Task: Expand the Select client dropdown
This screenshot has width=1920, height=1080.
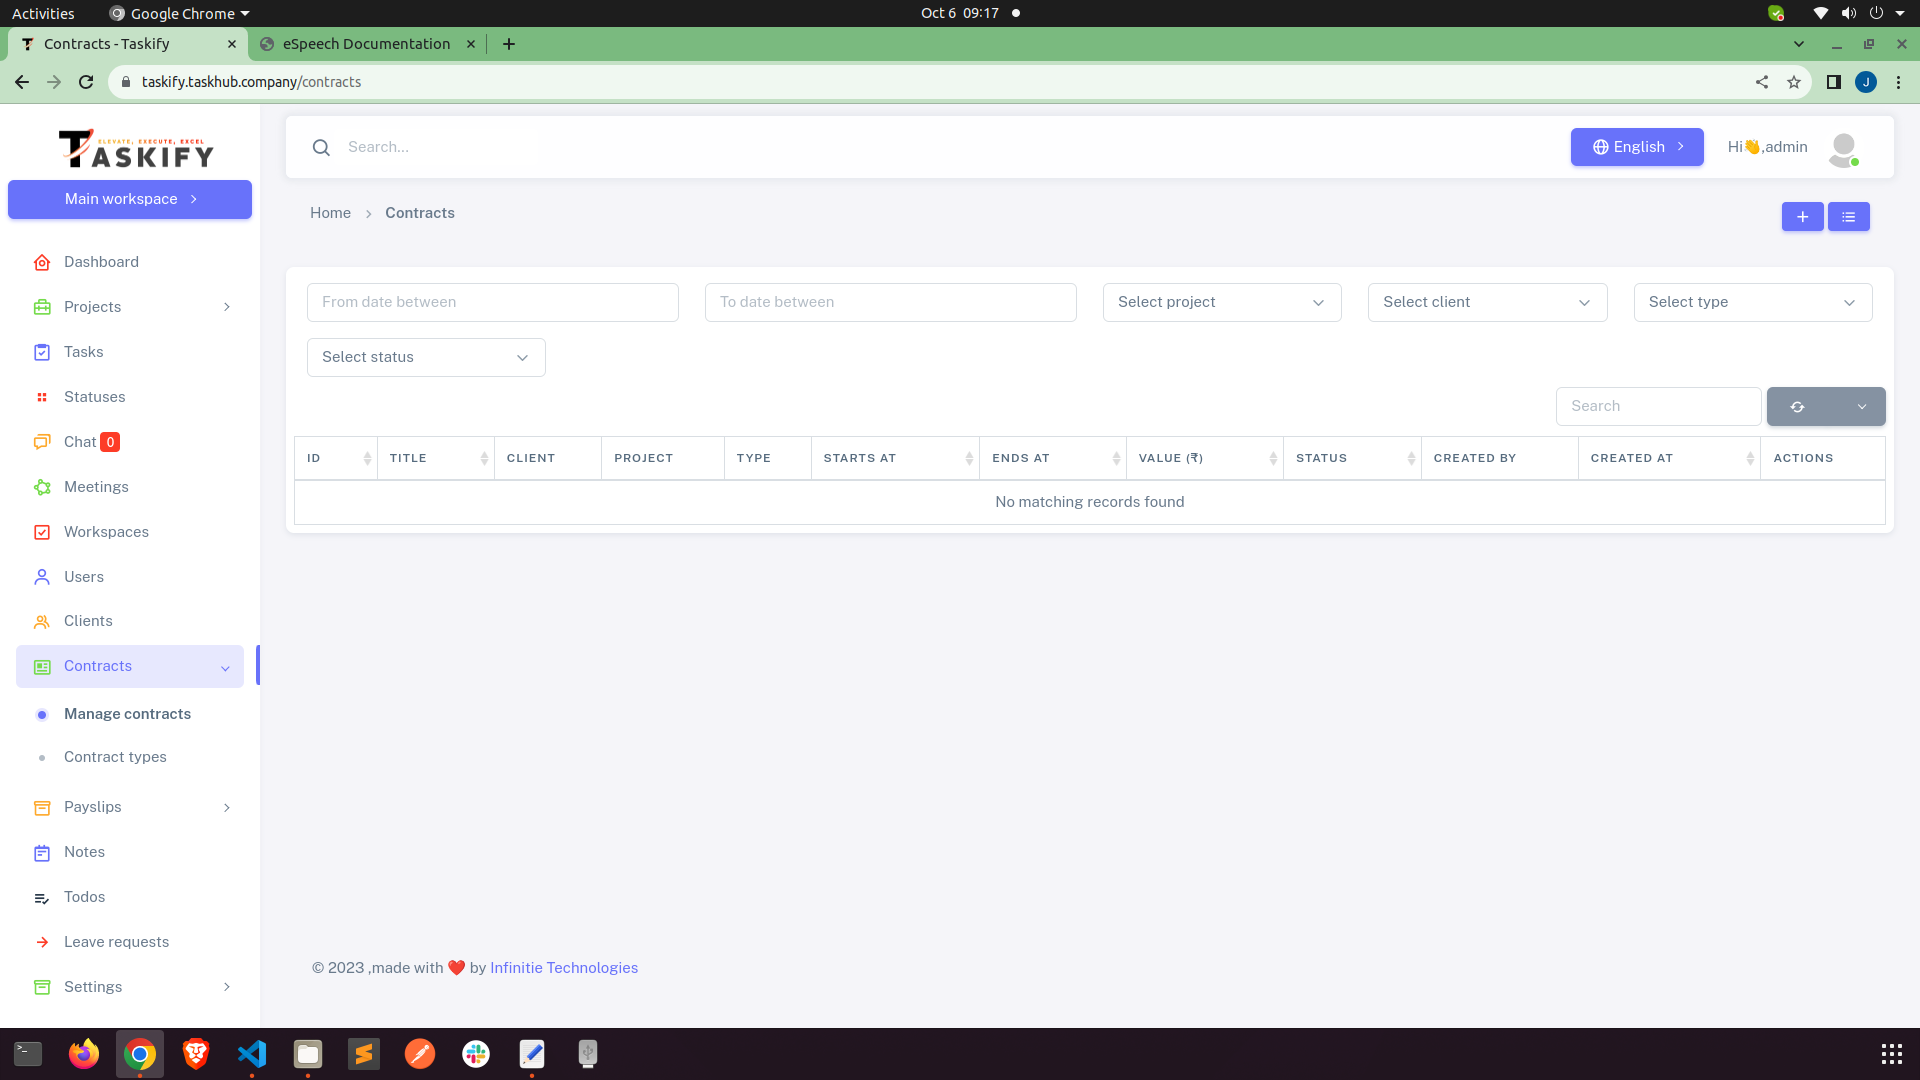Action: pyautogui.click(x=1486, y=302)
